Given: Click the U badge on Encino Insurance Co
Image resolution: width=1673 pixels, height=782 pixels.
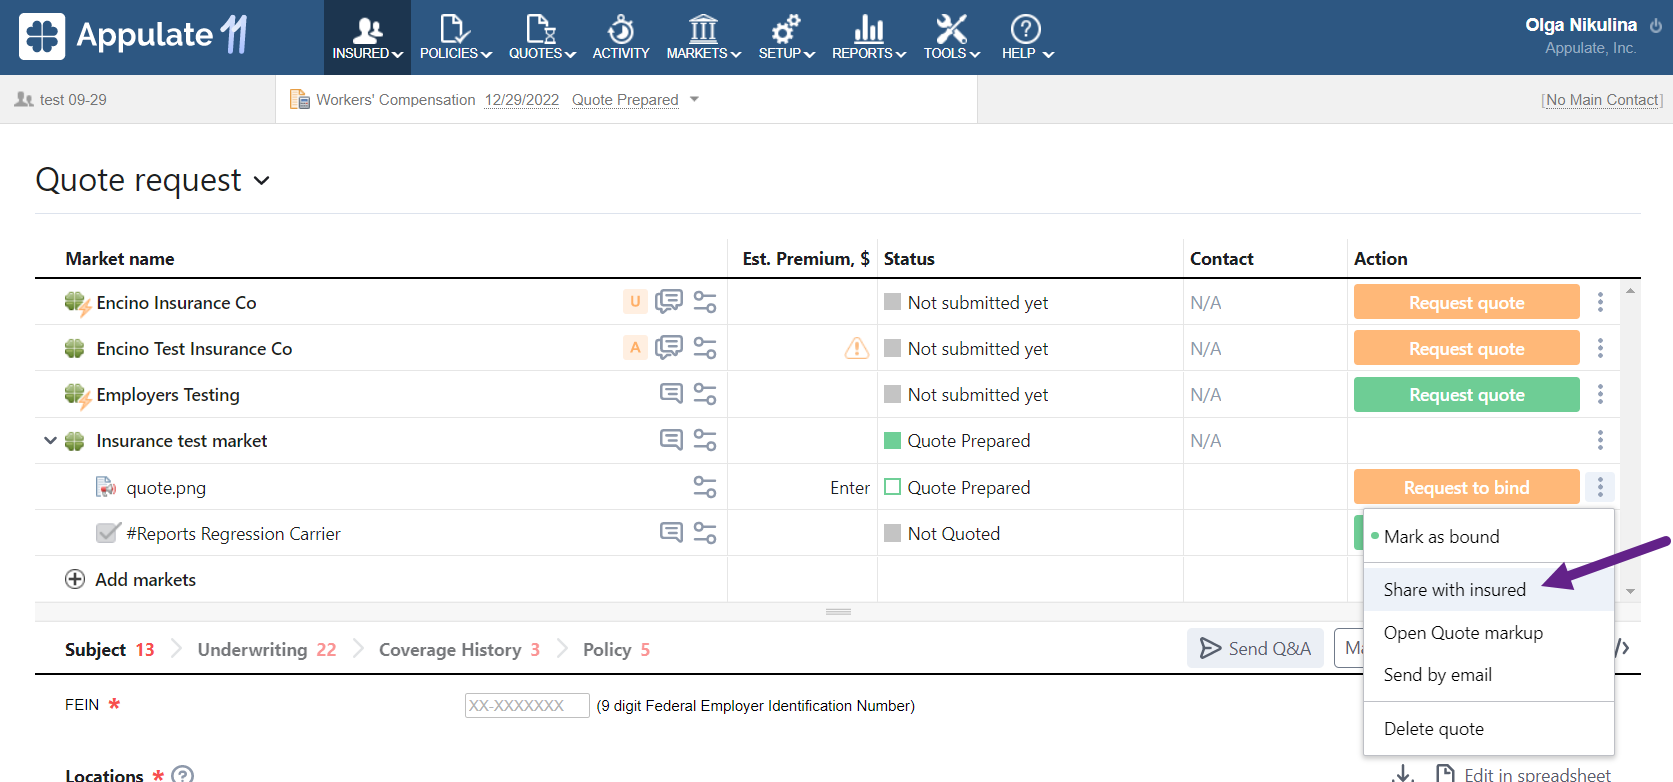Looking at the screenshot, I should pos(635,301).
